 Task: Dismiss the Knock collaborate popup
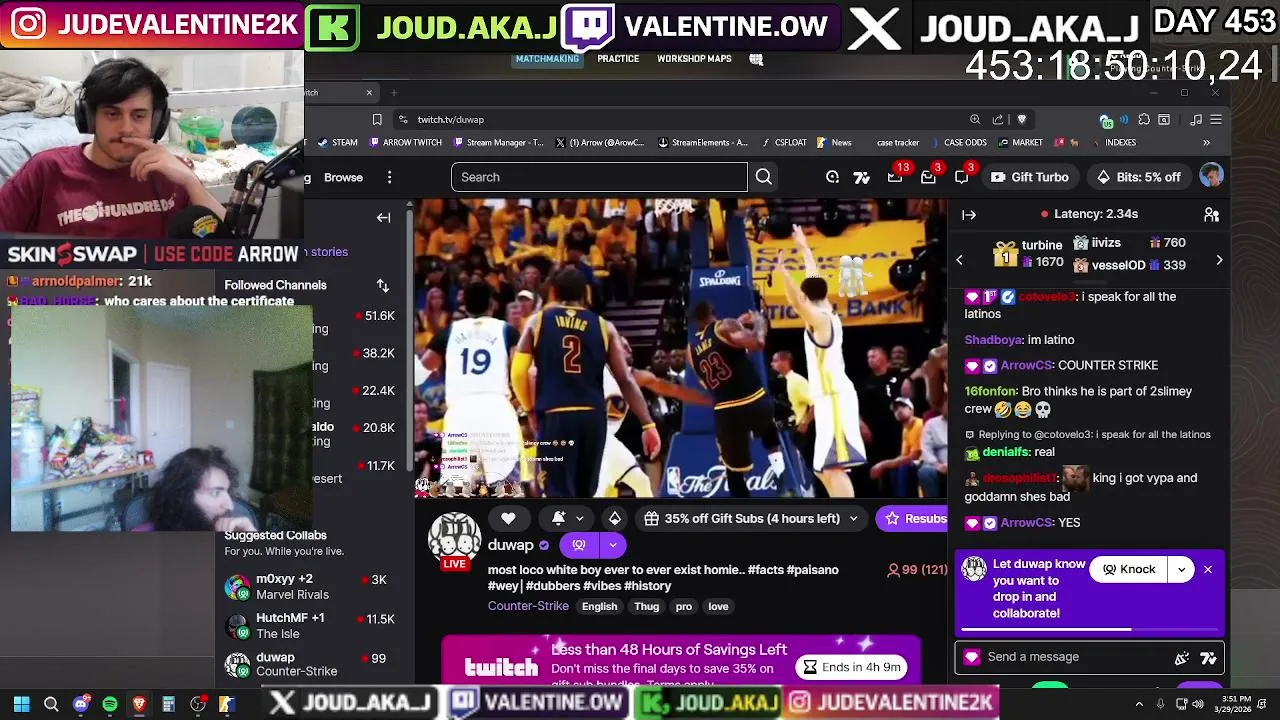[x=1208, y=569]
